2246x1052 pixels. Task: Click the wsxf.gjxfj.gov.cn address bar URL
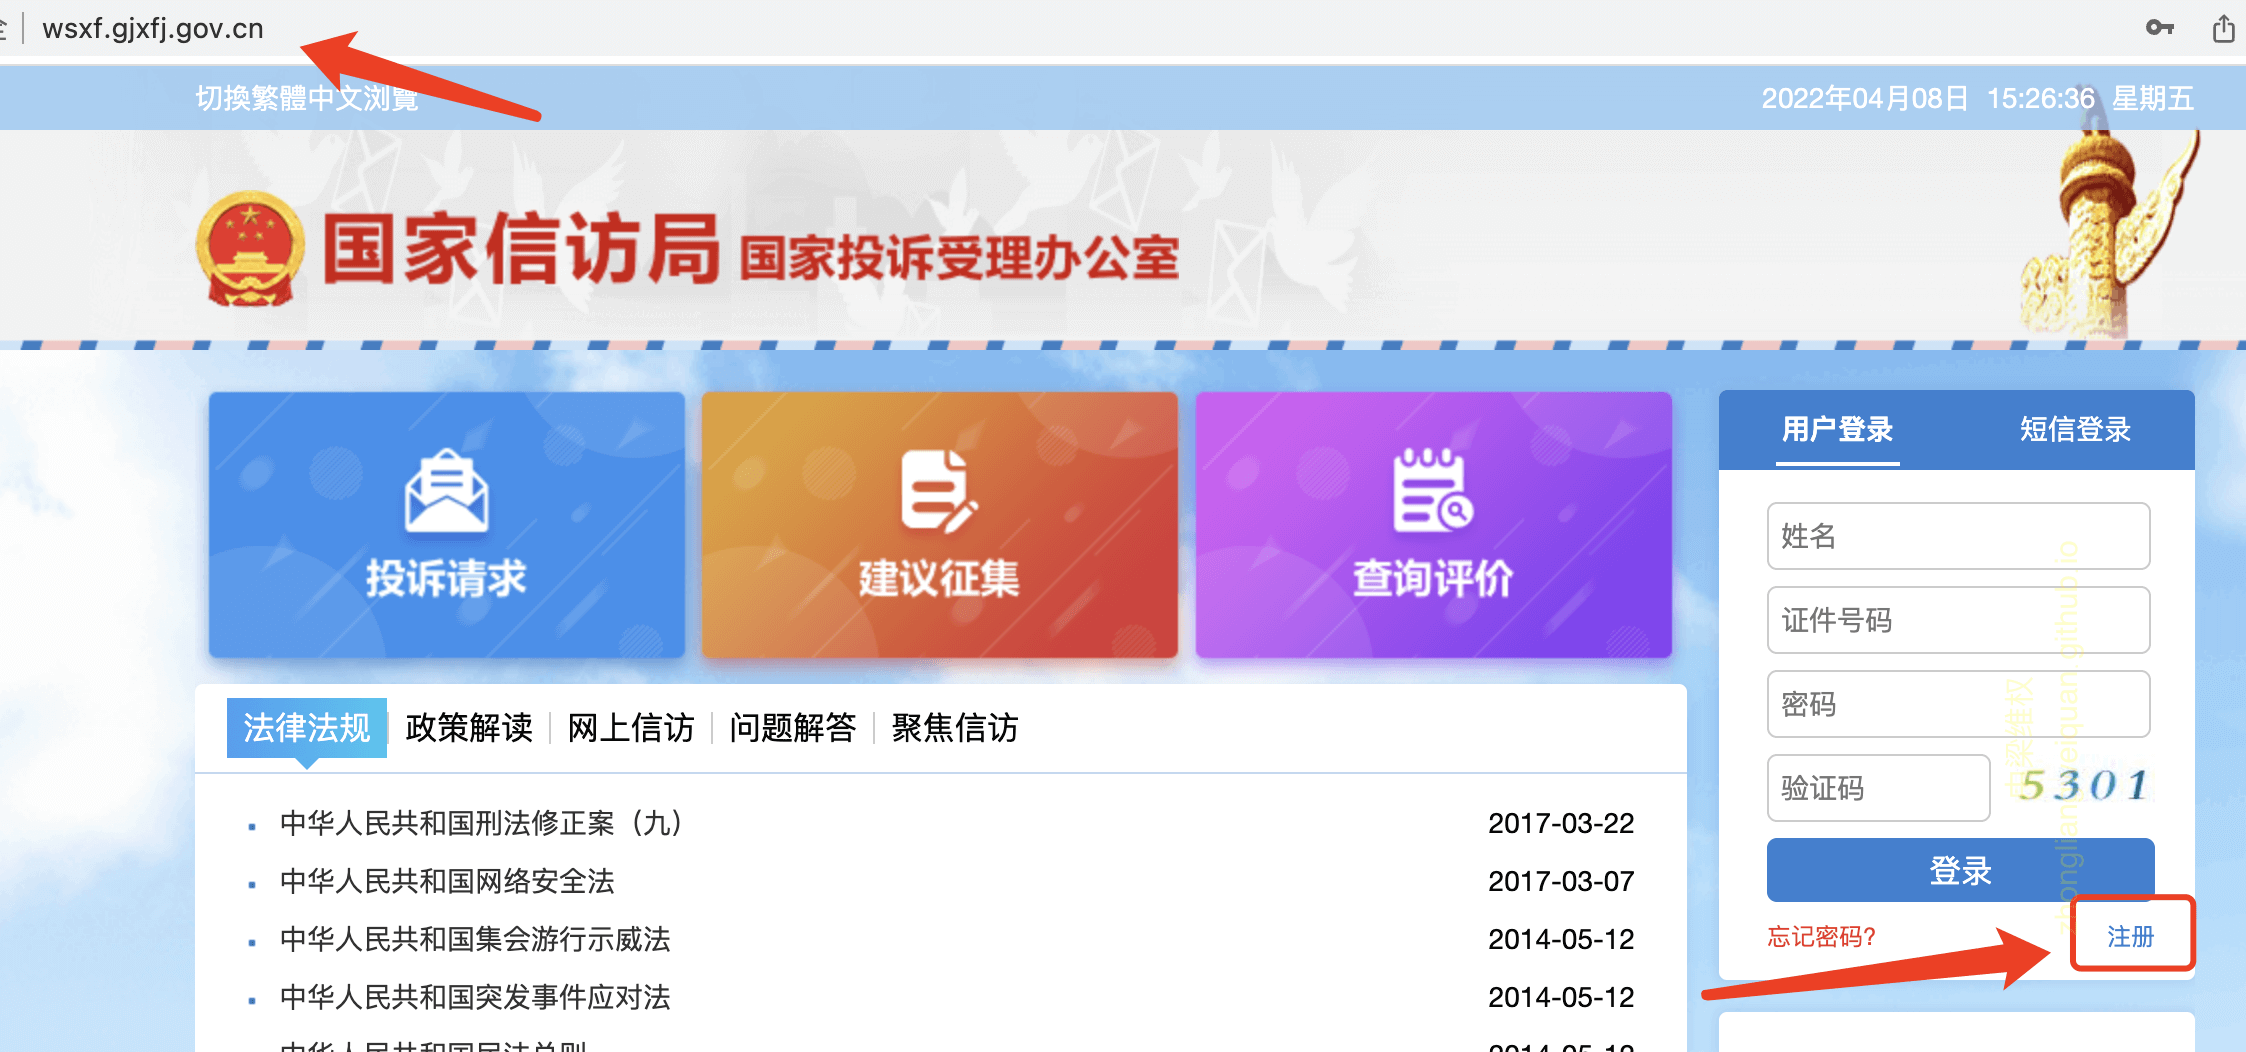153,28
